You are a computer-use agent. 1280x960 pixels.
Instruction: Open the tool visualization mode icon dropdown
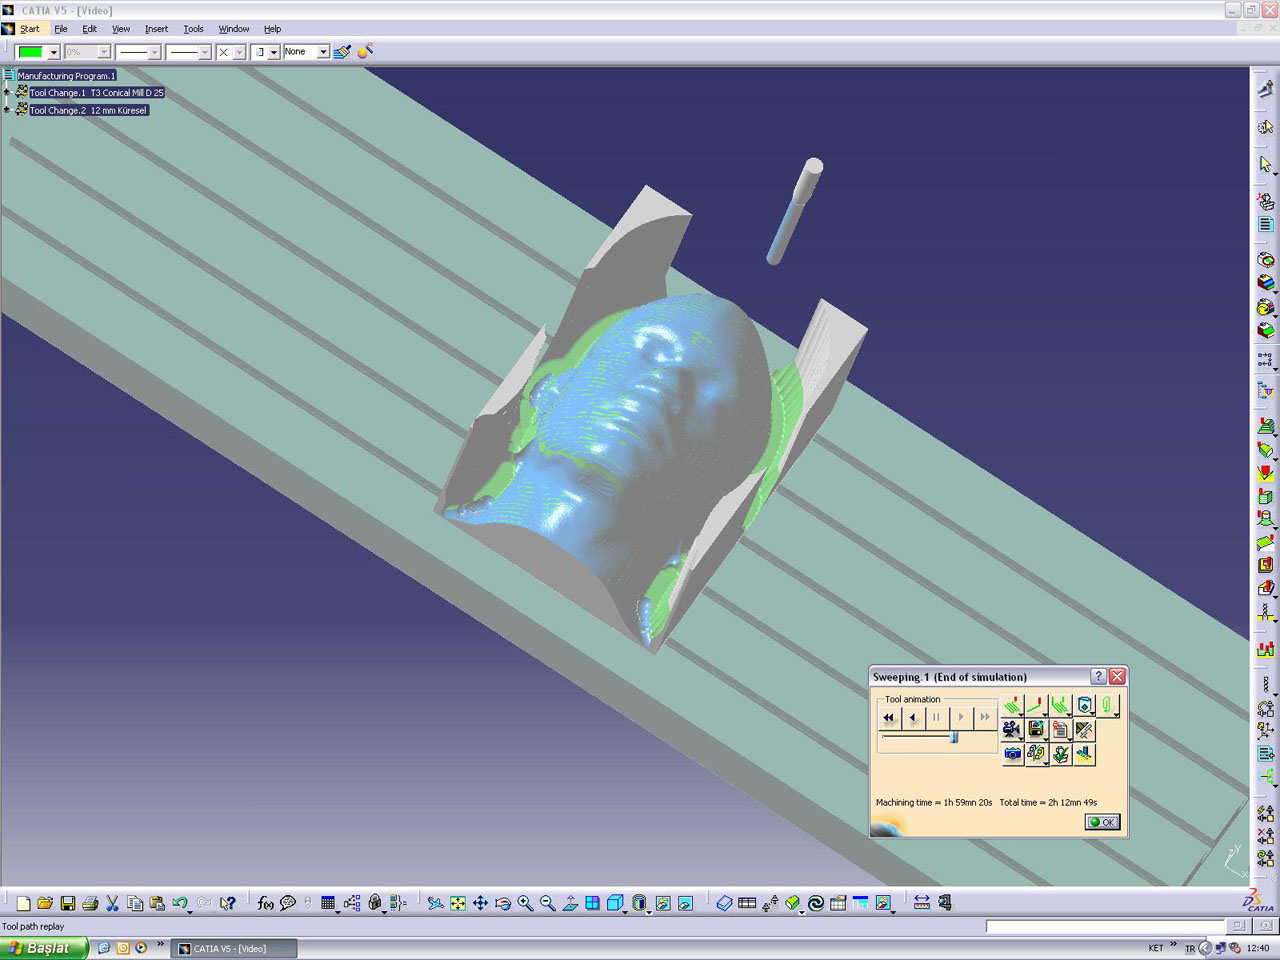tap(1085, 705)
